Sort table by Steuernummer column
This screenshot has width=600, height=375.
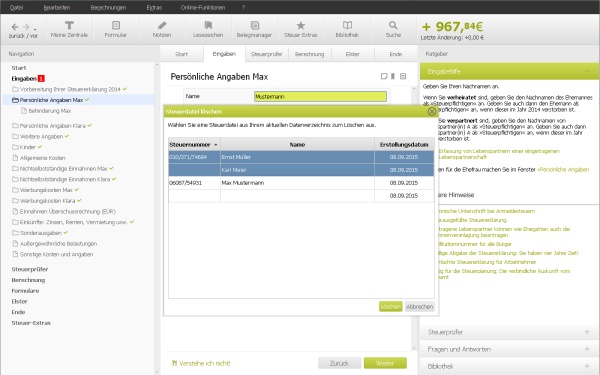(194, 145)
